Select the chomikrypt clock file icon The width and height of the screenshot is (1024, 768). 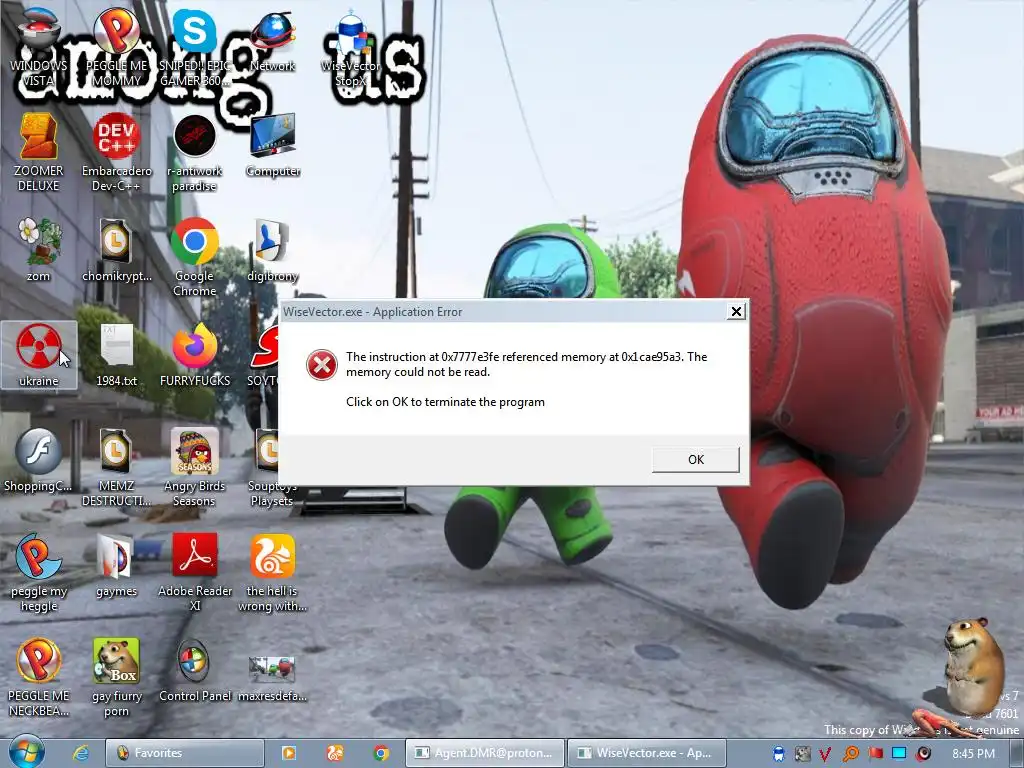click(x=116, y=250)
